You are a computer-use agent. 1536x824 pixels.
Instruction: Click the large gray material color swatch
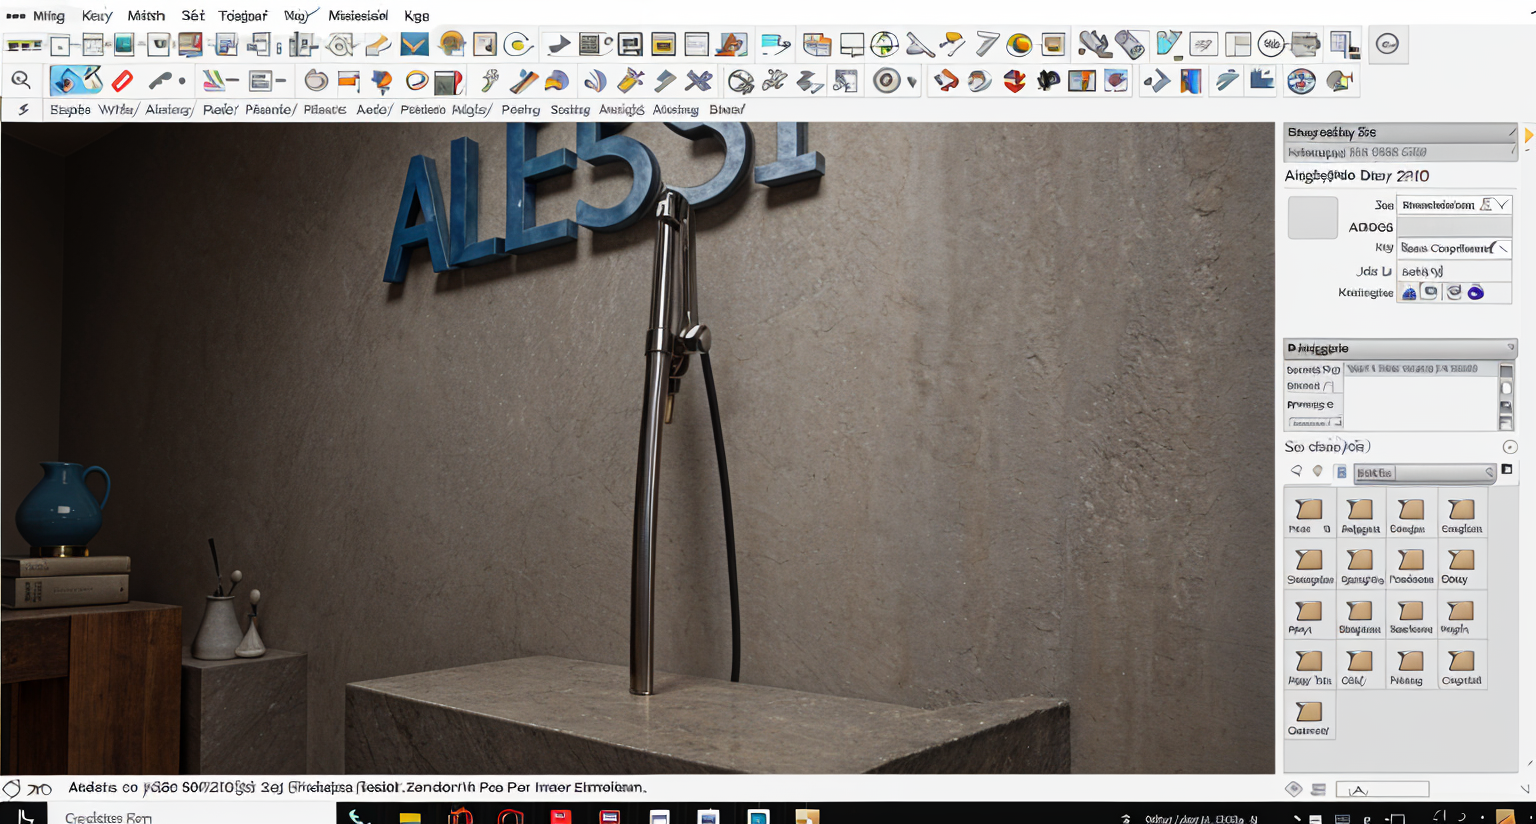(x=1312, y=218)
